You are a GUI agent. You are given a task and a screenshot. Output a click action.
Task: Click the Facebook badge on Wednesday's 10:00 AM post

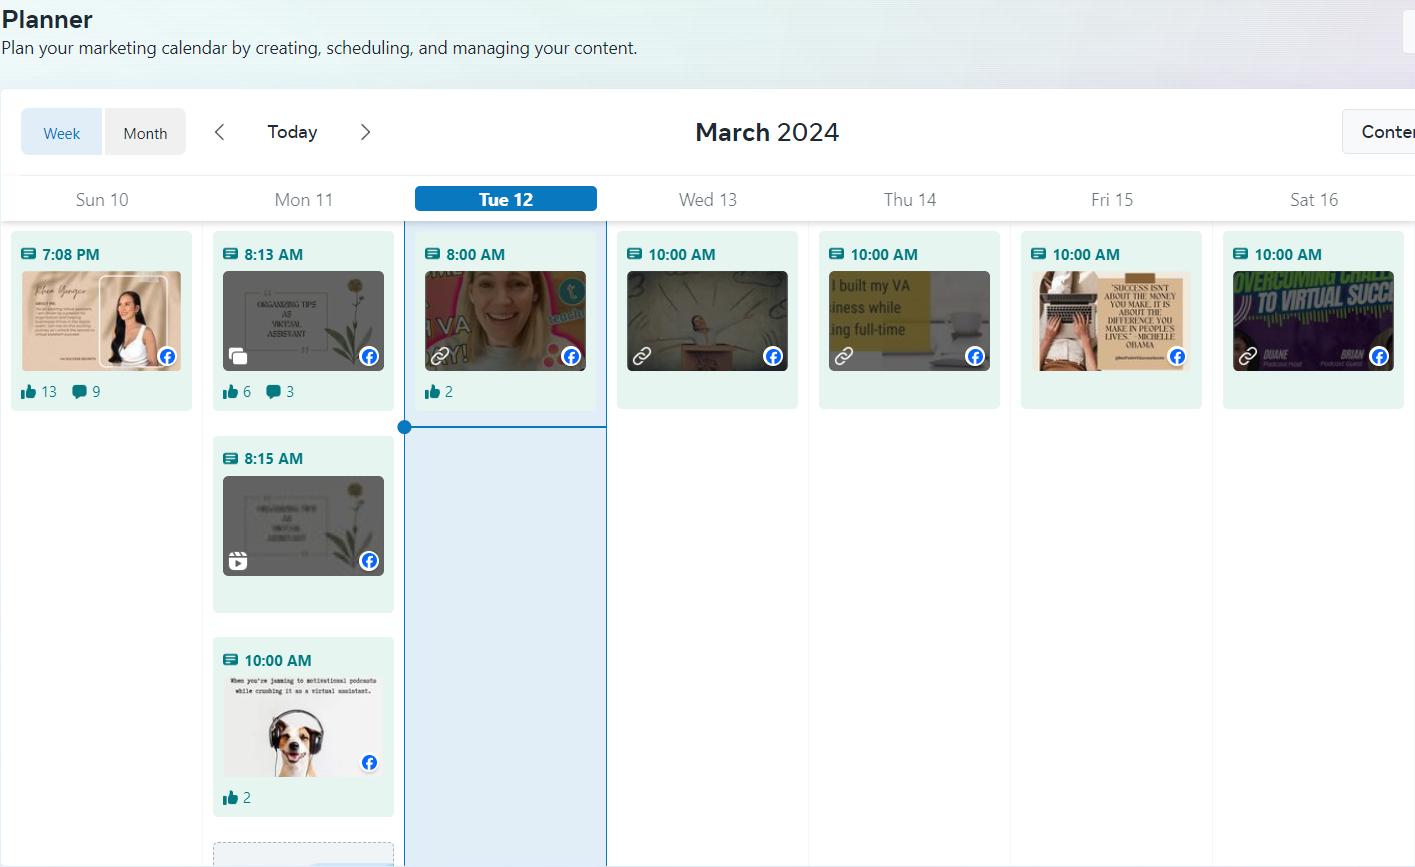click(773, 357)
